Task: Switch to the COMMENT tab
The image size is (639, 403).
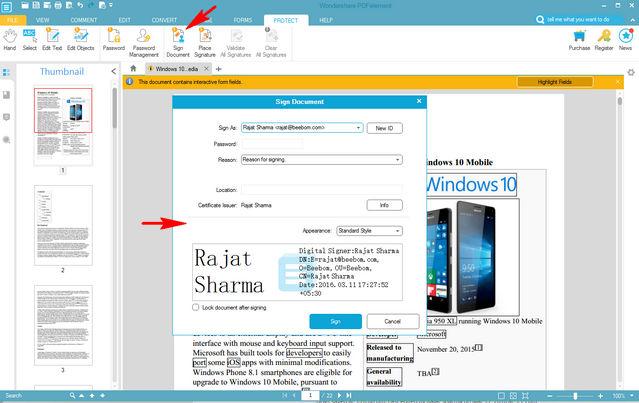Action: [84, 20]
